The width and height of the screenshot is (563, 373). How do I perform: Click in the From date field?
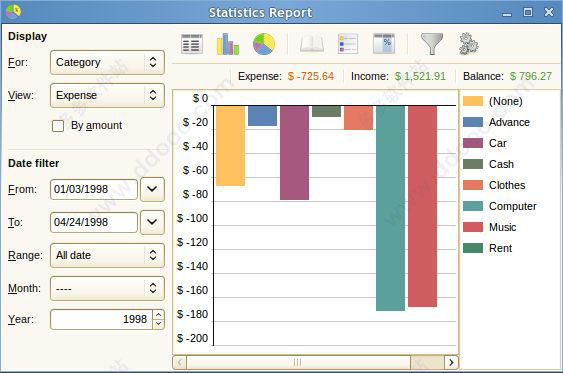pyautogui.click(x=94, y=190)
